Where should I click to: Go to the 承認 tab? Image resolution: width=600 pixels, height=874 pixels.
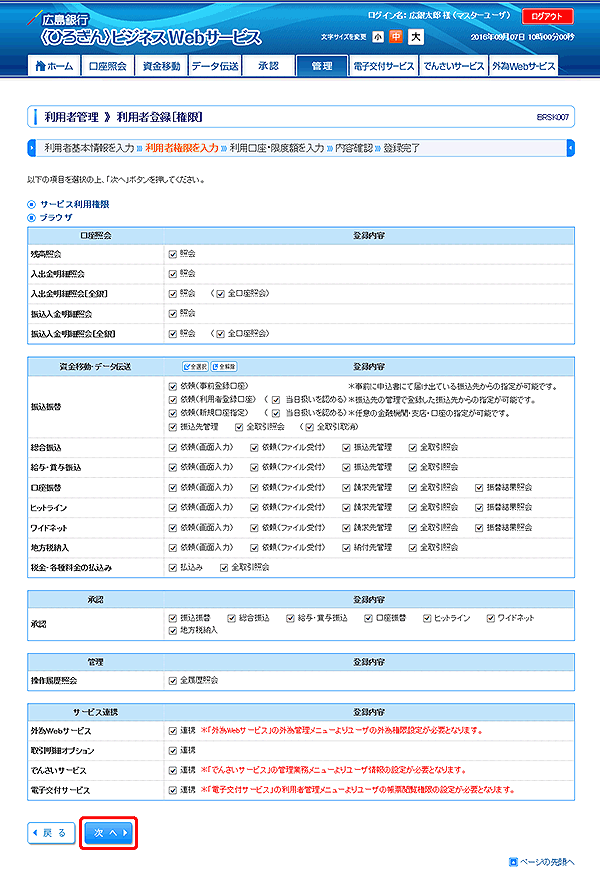click(x=268, y=66)
